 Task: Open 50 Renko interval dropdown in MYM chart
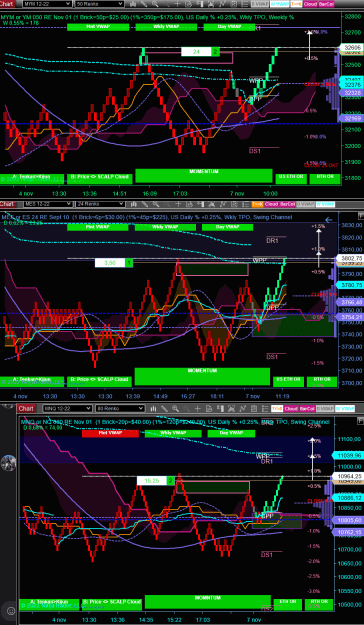tap(99, 4)
